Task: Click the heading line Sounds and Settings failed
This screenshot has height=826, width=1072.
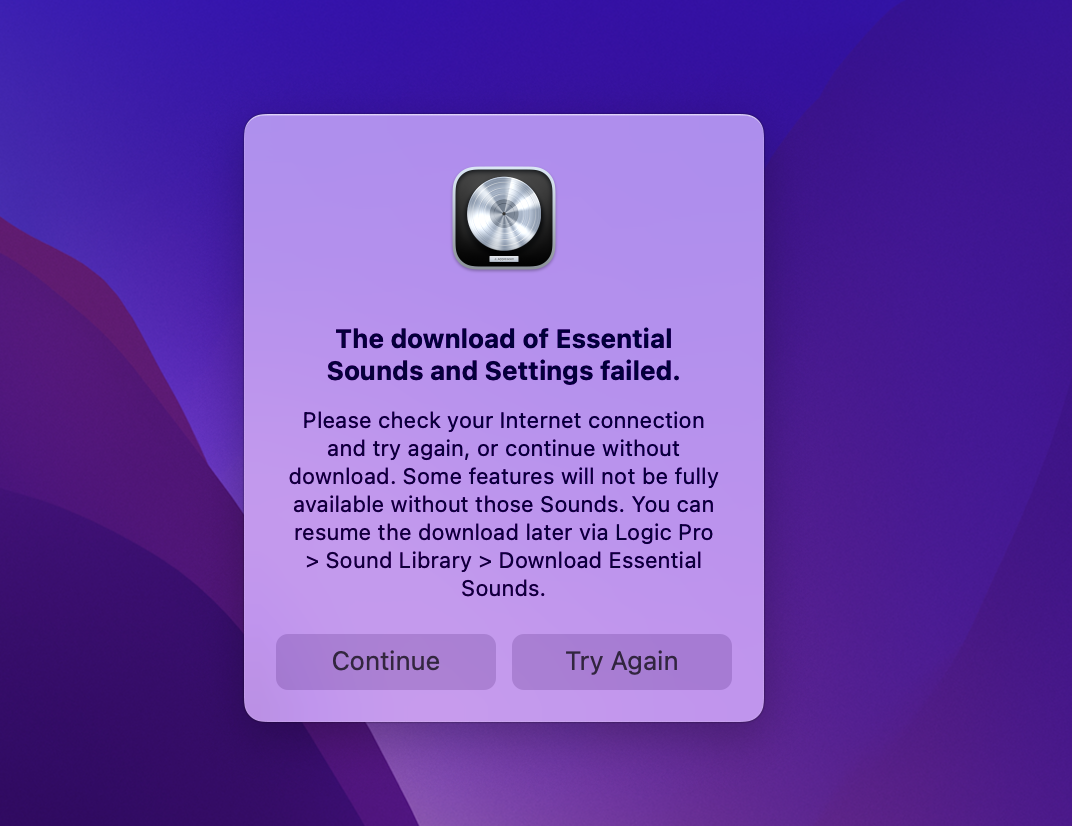Action: click(x=504, y=371)
